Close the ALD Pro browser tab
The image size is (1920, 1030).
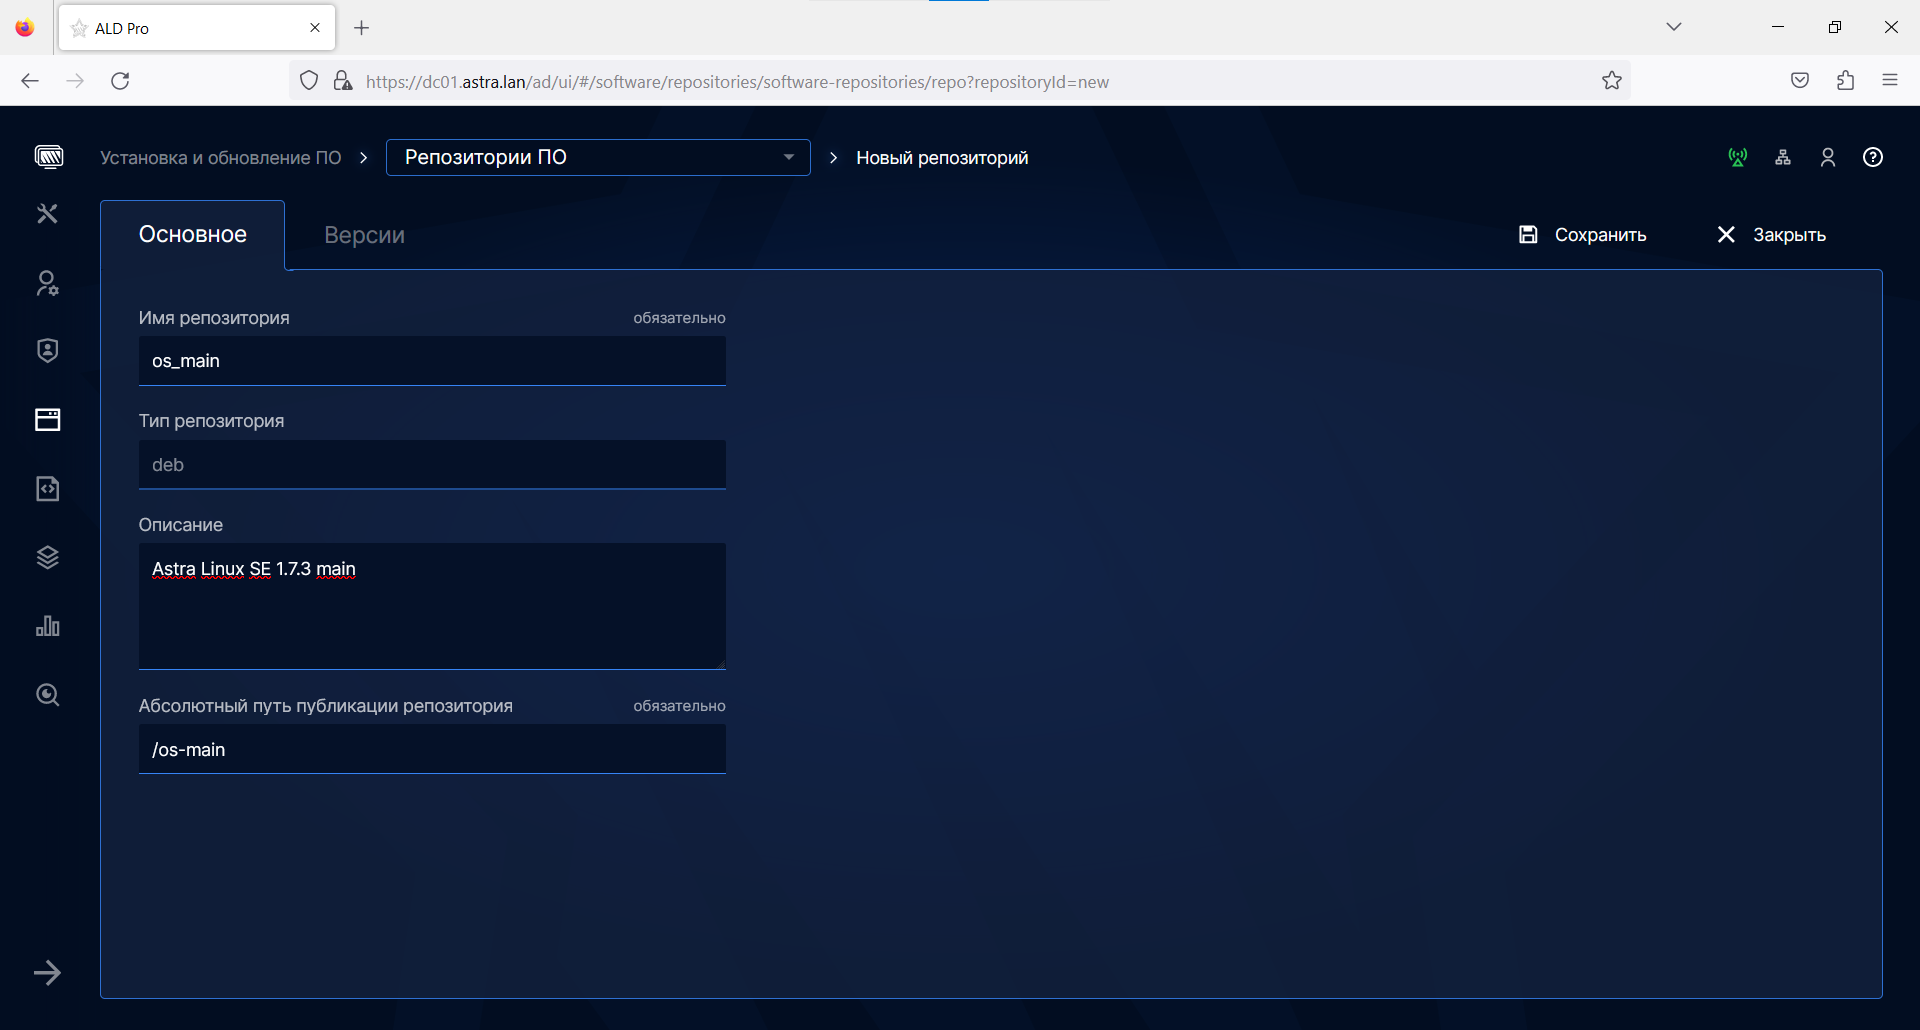pos(315,28)
